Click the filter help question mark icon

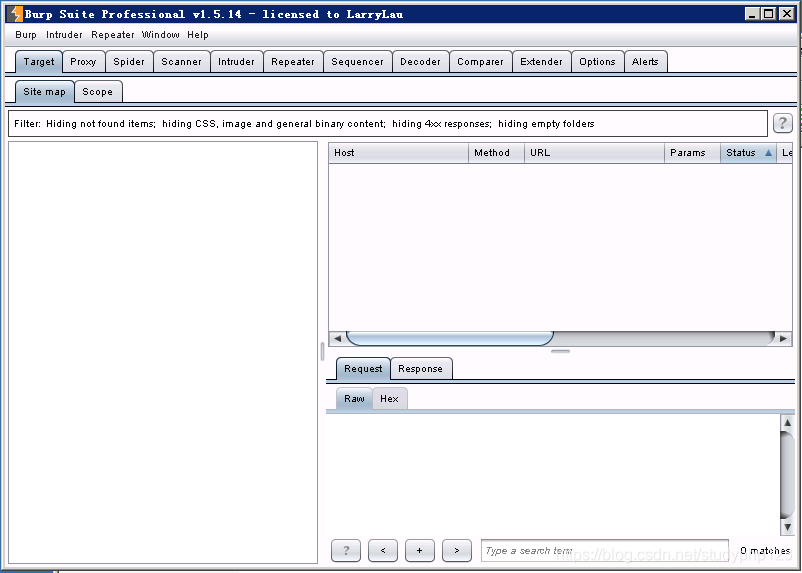pos(782,123)
